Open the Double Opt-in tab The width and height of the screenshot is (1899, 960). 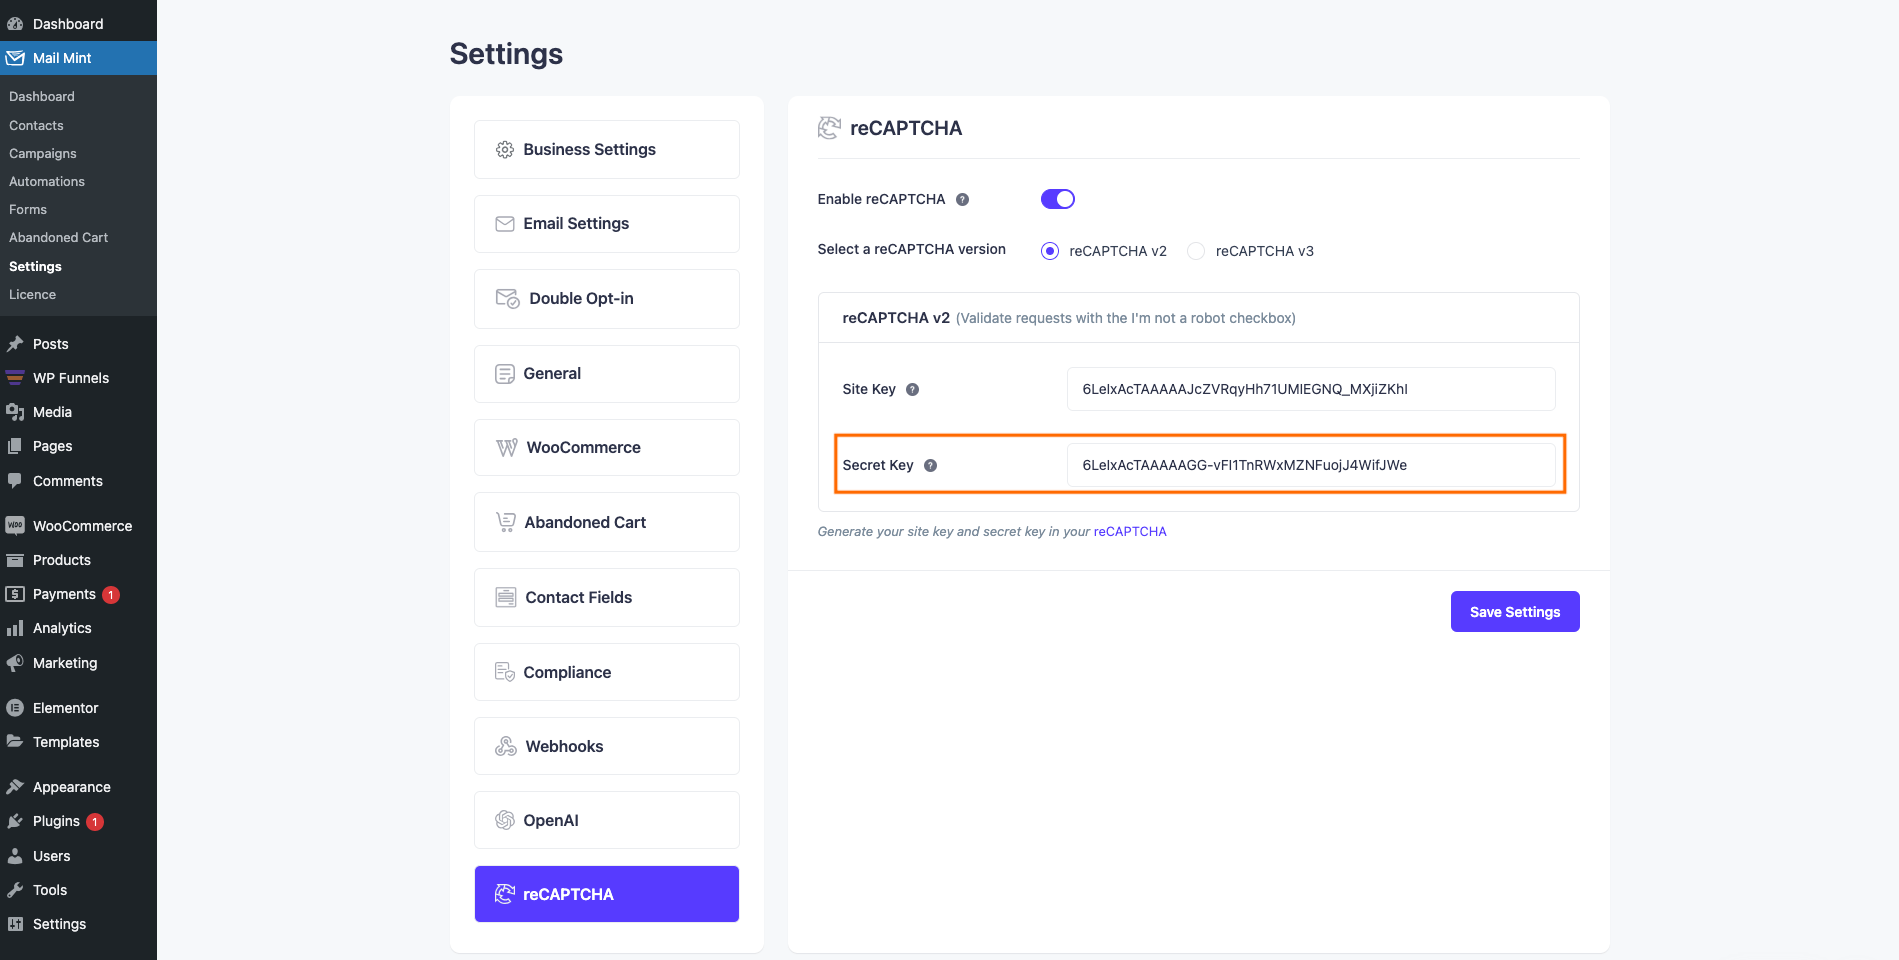pyautogui.click(x=607, y=299)
